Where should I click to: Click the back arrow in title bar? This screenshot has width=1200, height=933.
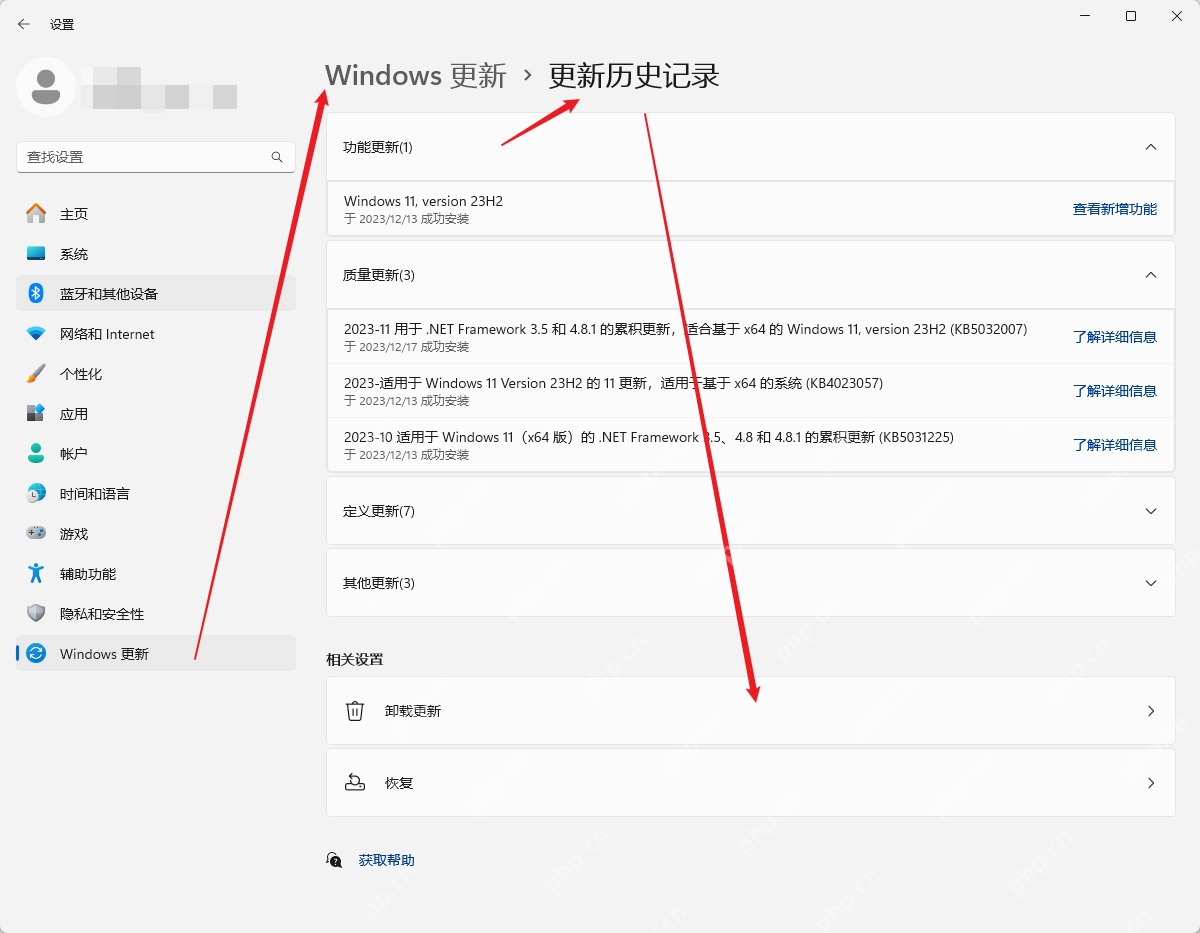pos(24,24)
